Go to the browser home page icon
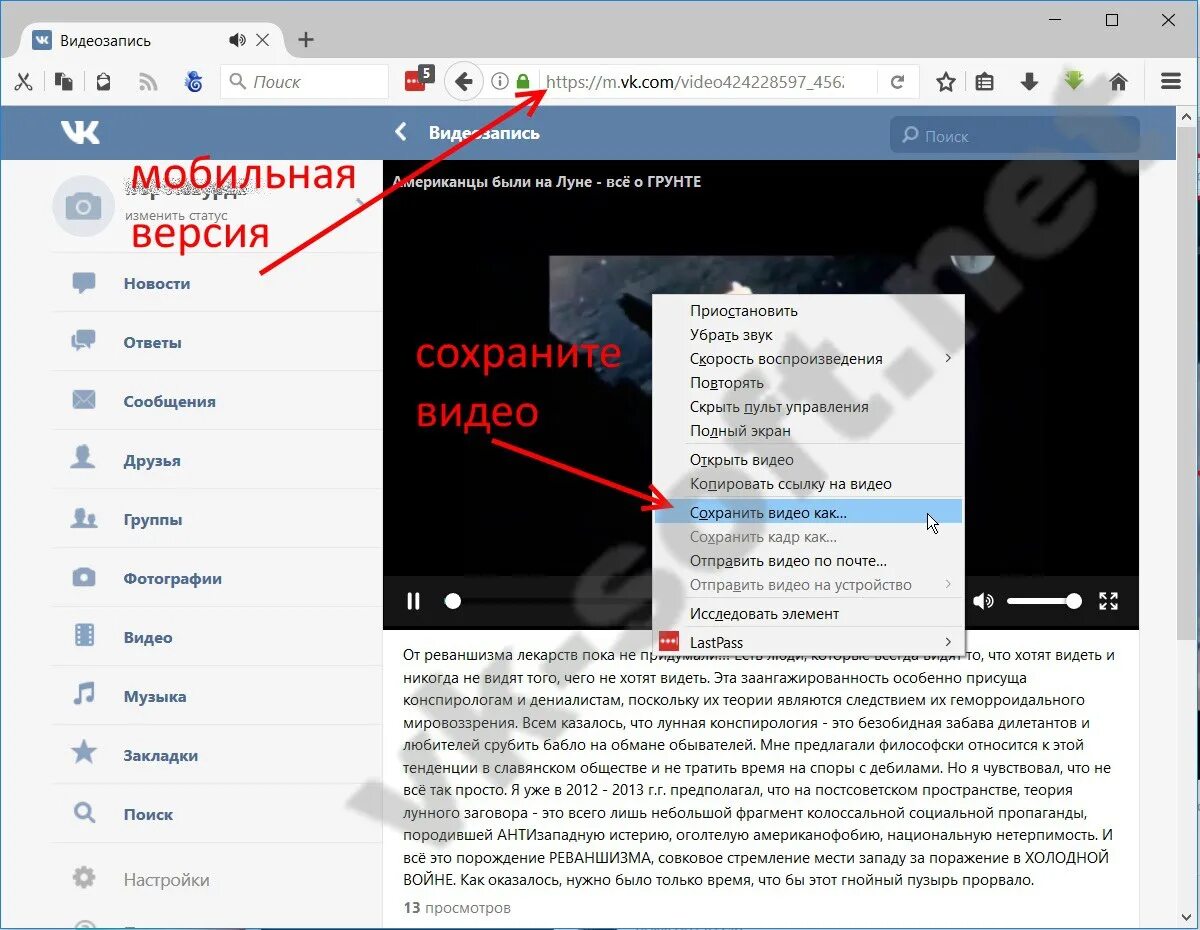Image resolution: width=1200 pixels, height=930 pixels. tap(1119, 82)
